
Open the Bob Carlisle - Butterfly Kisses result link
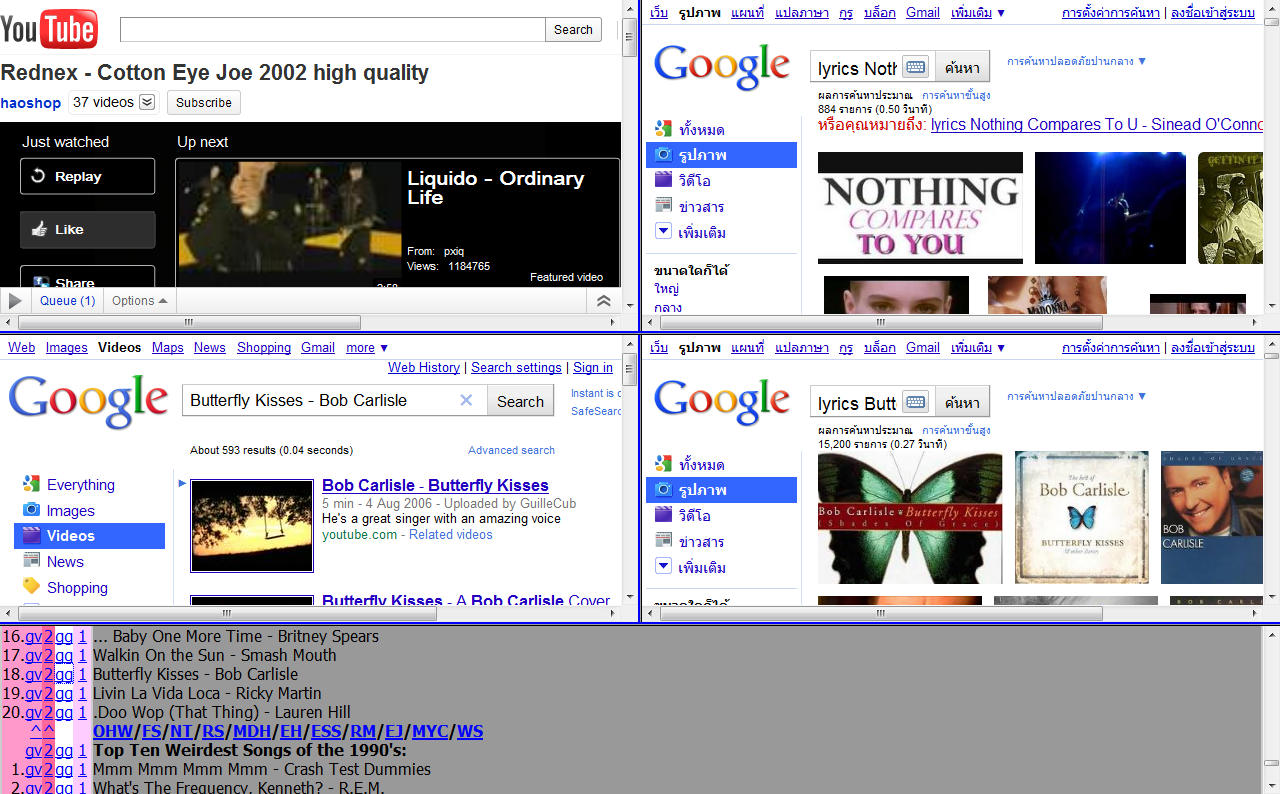[x=435, y=485]
